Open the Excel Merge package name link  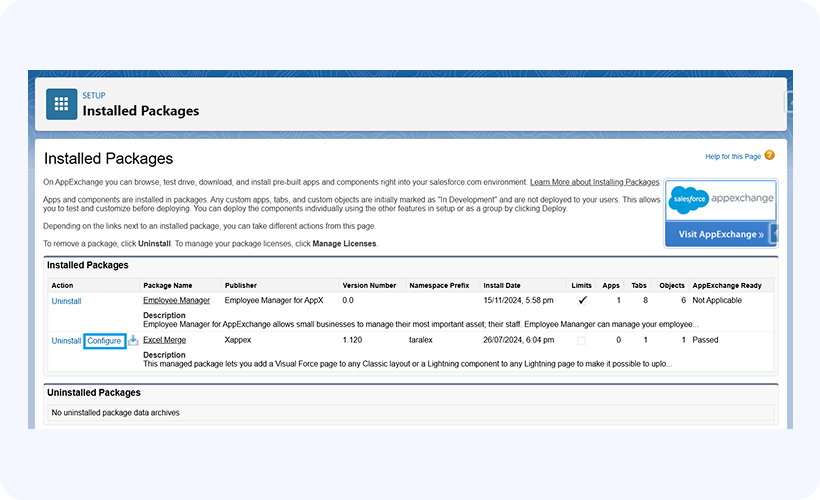click(x=164, y=340)
